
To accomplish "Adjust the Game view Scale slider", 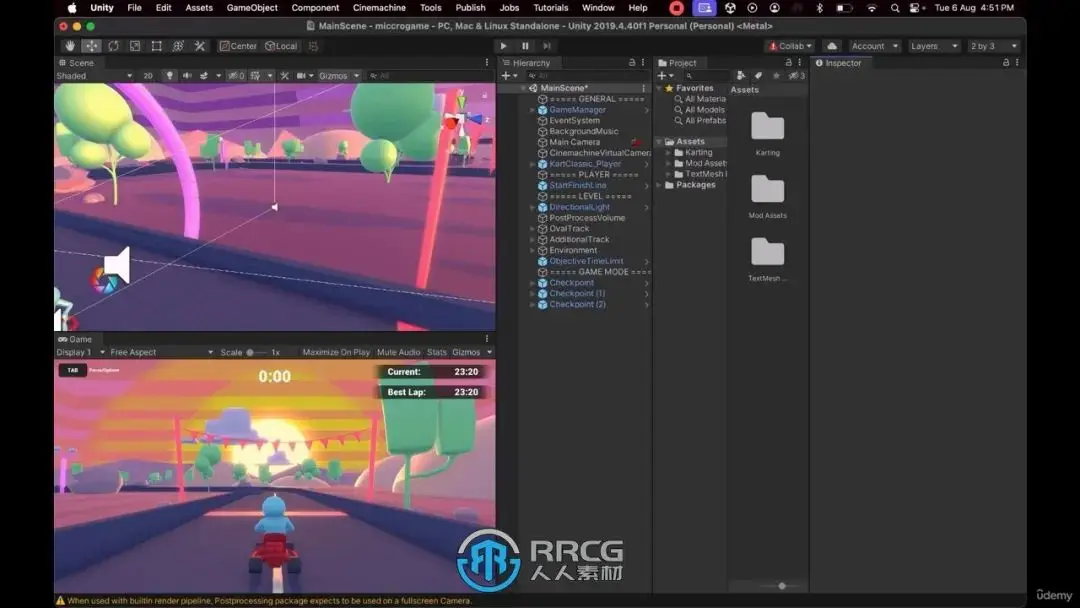I will (x=256, y=352).
